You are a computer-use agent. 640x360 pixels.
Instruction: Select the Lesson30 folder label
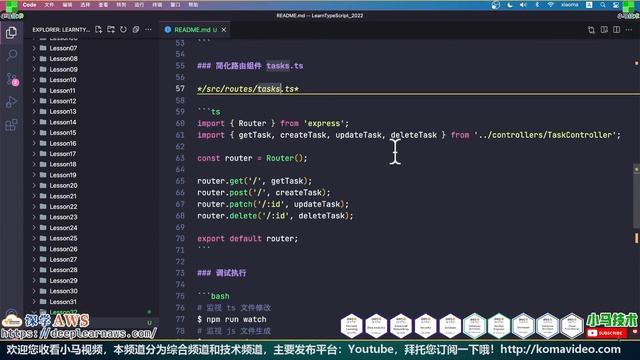point(63,291)
